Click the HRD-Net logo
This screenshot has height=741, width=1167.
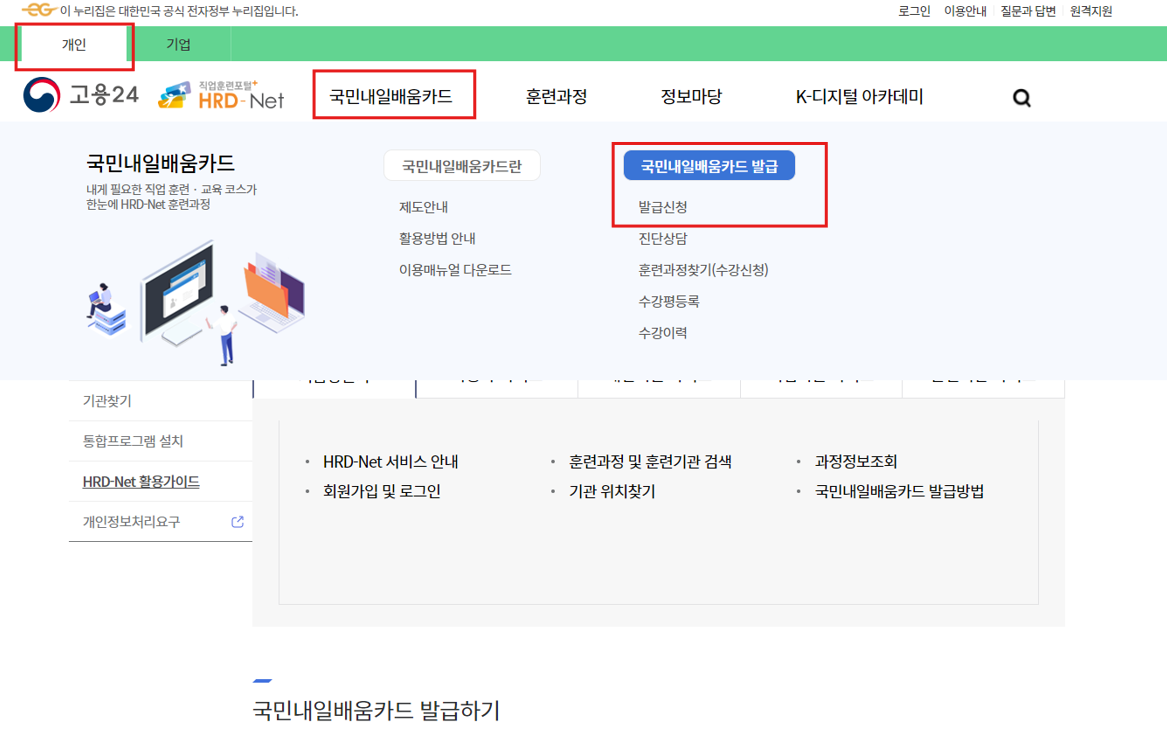click(221, 95)
